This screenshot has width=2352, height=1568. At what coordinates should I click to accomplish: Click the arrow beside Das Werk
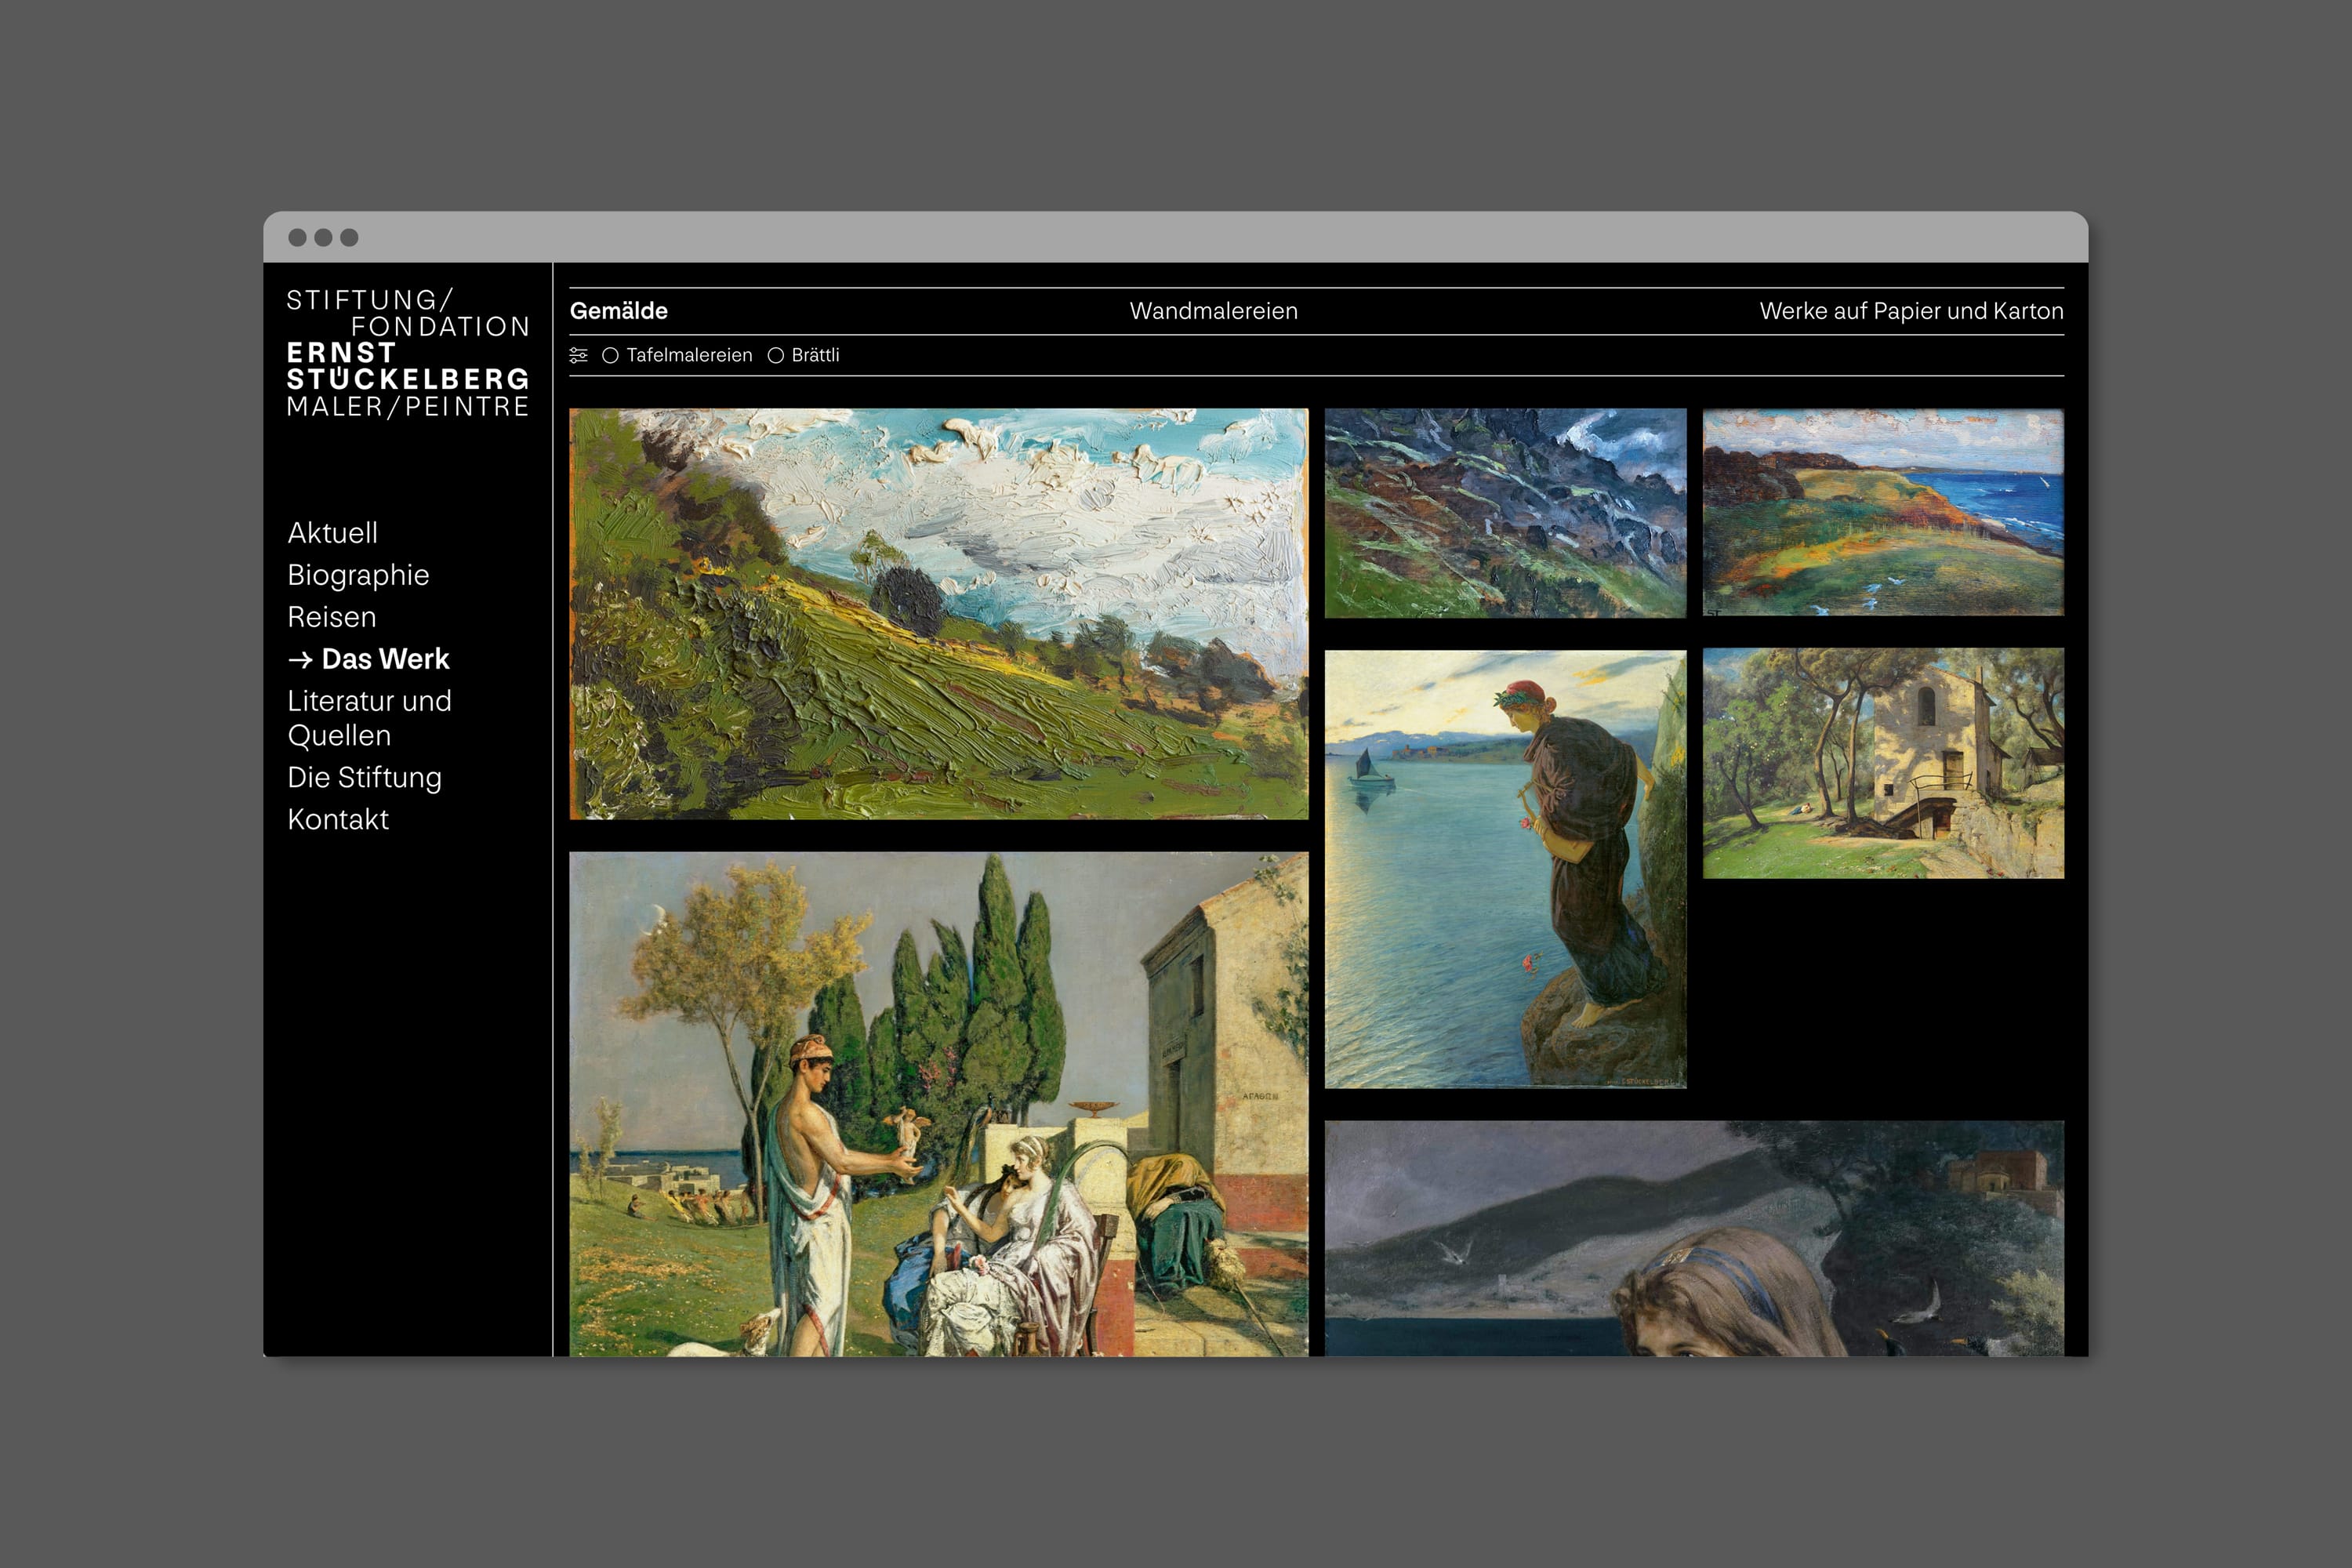pyautogui.click(x=300, y=660)
